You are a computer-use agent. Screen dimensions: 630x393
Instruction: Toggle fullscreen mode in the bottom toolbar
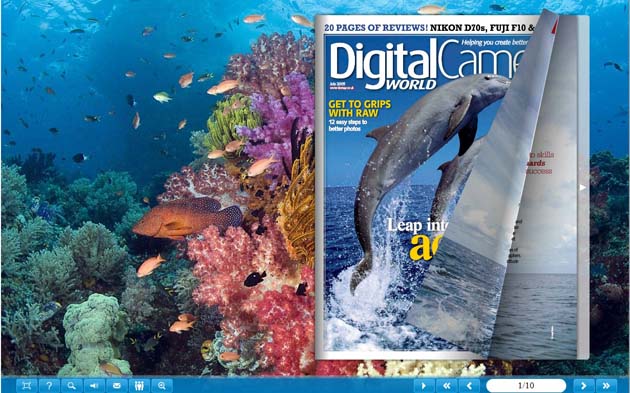[x=27, y=385]
